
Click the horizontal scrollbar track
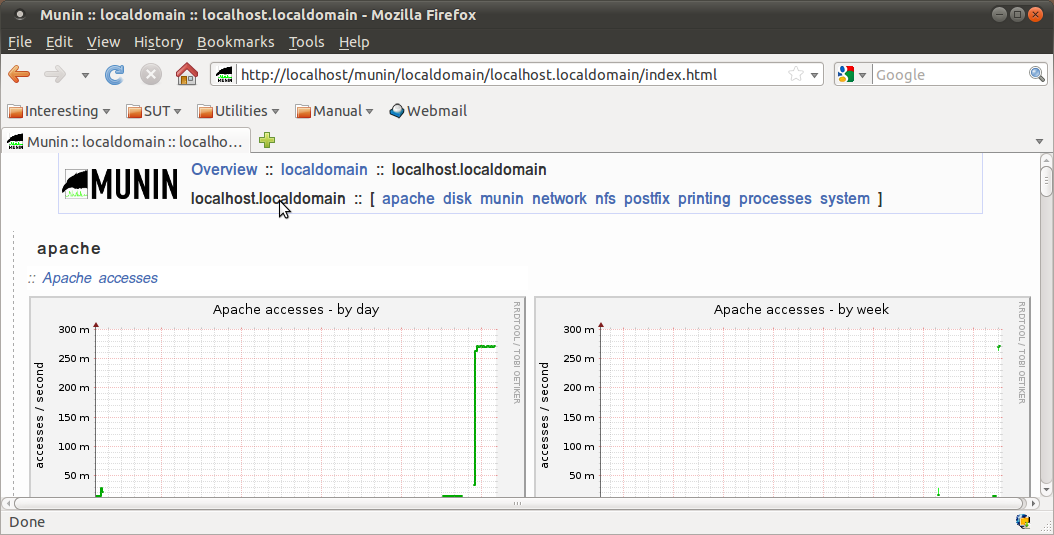[518, 503]
